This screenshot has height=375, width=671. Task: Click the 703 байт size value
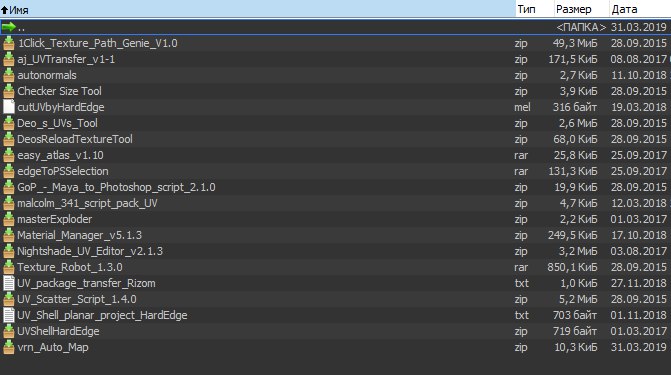click(x=575, y=315)
